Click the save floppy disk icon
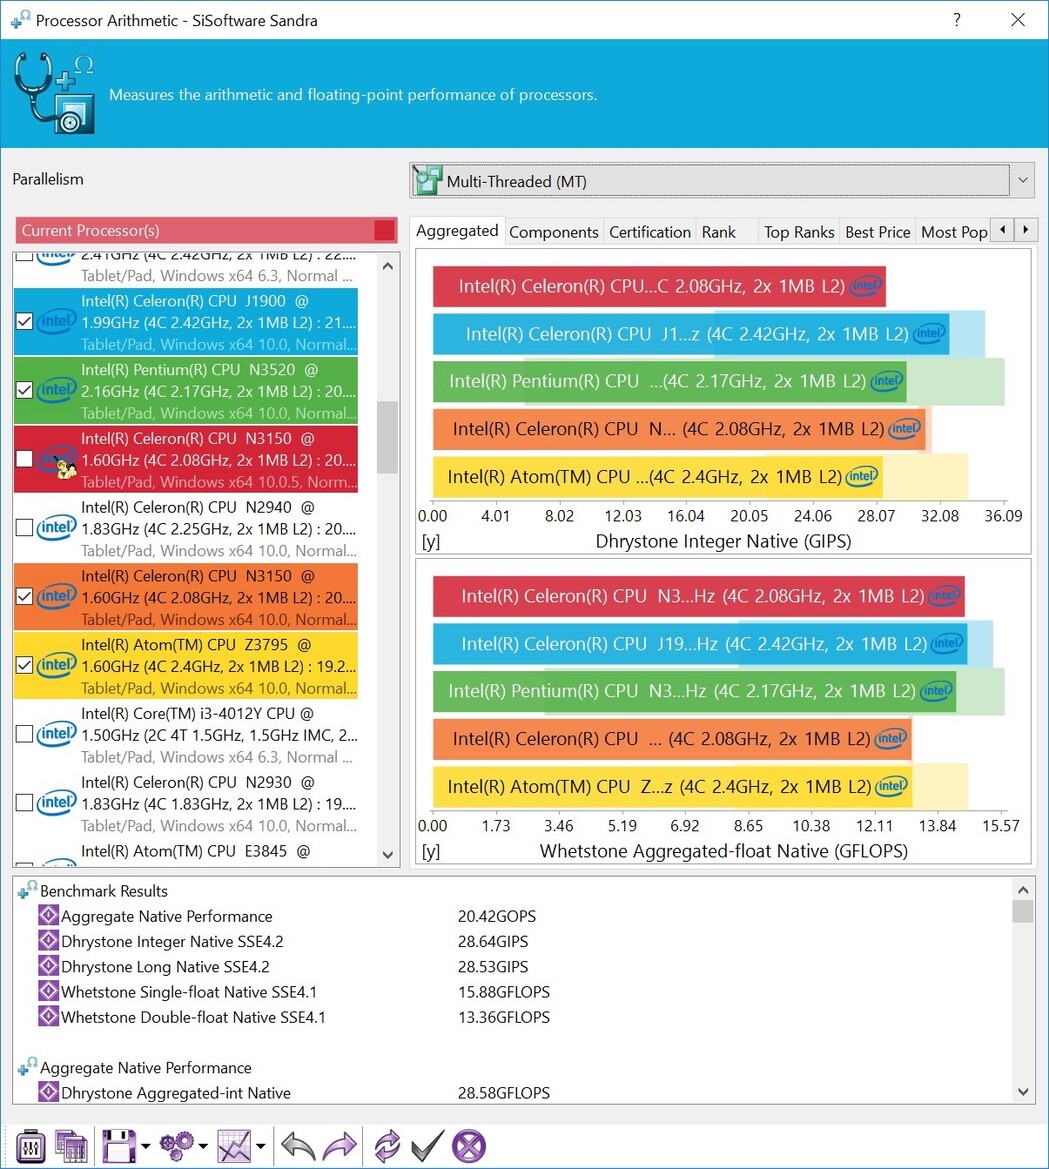Screen dimensions: 1049x1169 tap(119, 1145)
